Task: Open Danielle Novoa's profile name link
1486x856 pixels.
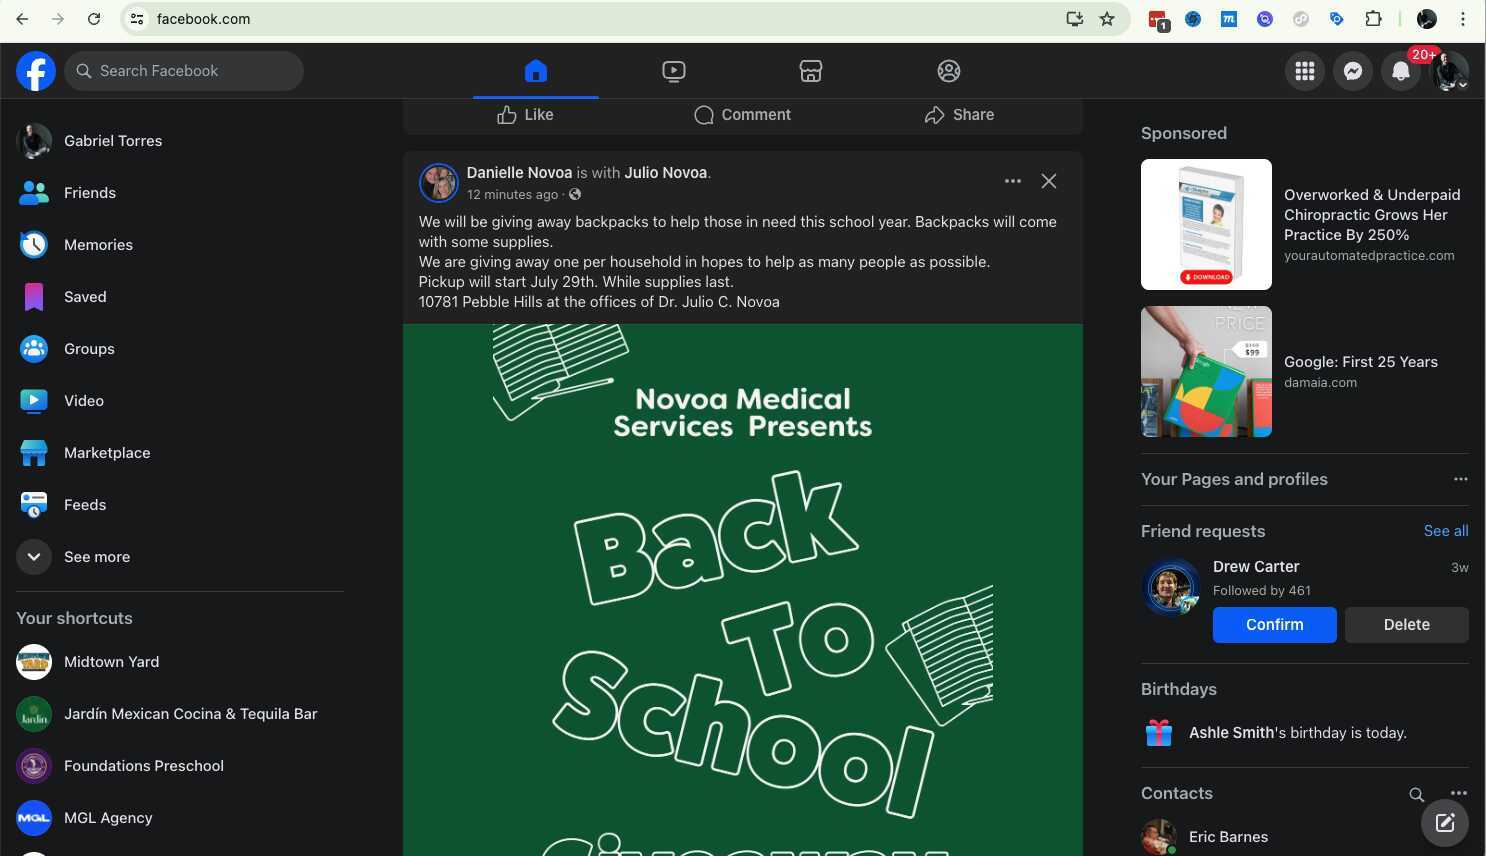Action: [519, 173]
